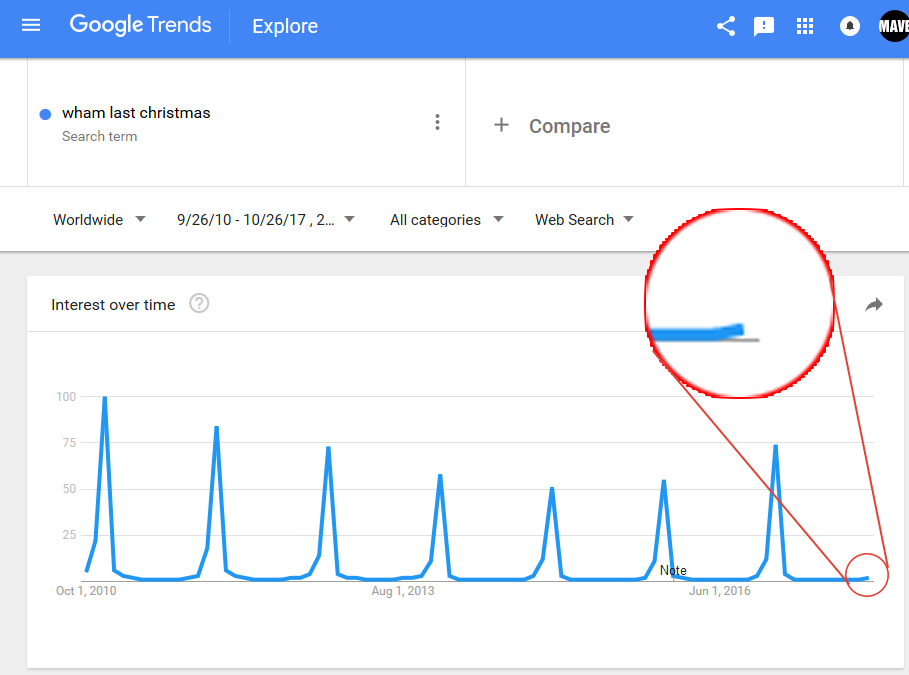The height and width of the screenshot is (675, 909).
Task: Click the 'Aug 1, 2013' axis label
Action: [403, 591]
